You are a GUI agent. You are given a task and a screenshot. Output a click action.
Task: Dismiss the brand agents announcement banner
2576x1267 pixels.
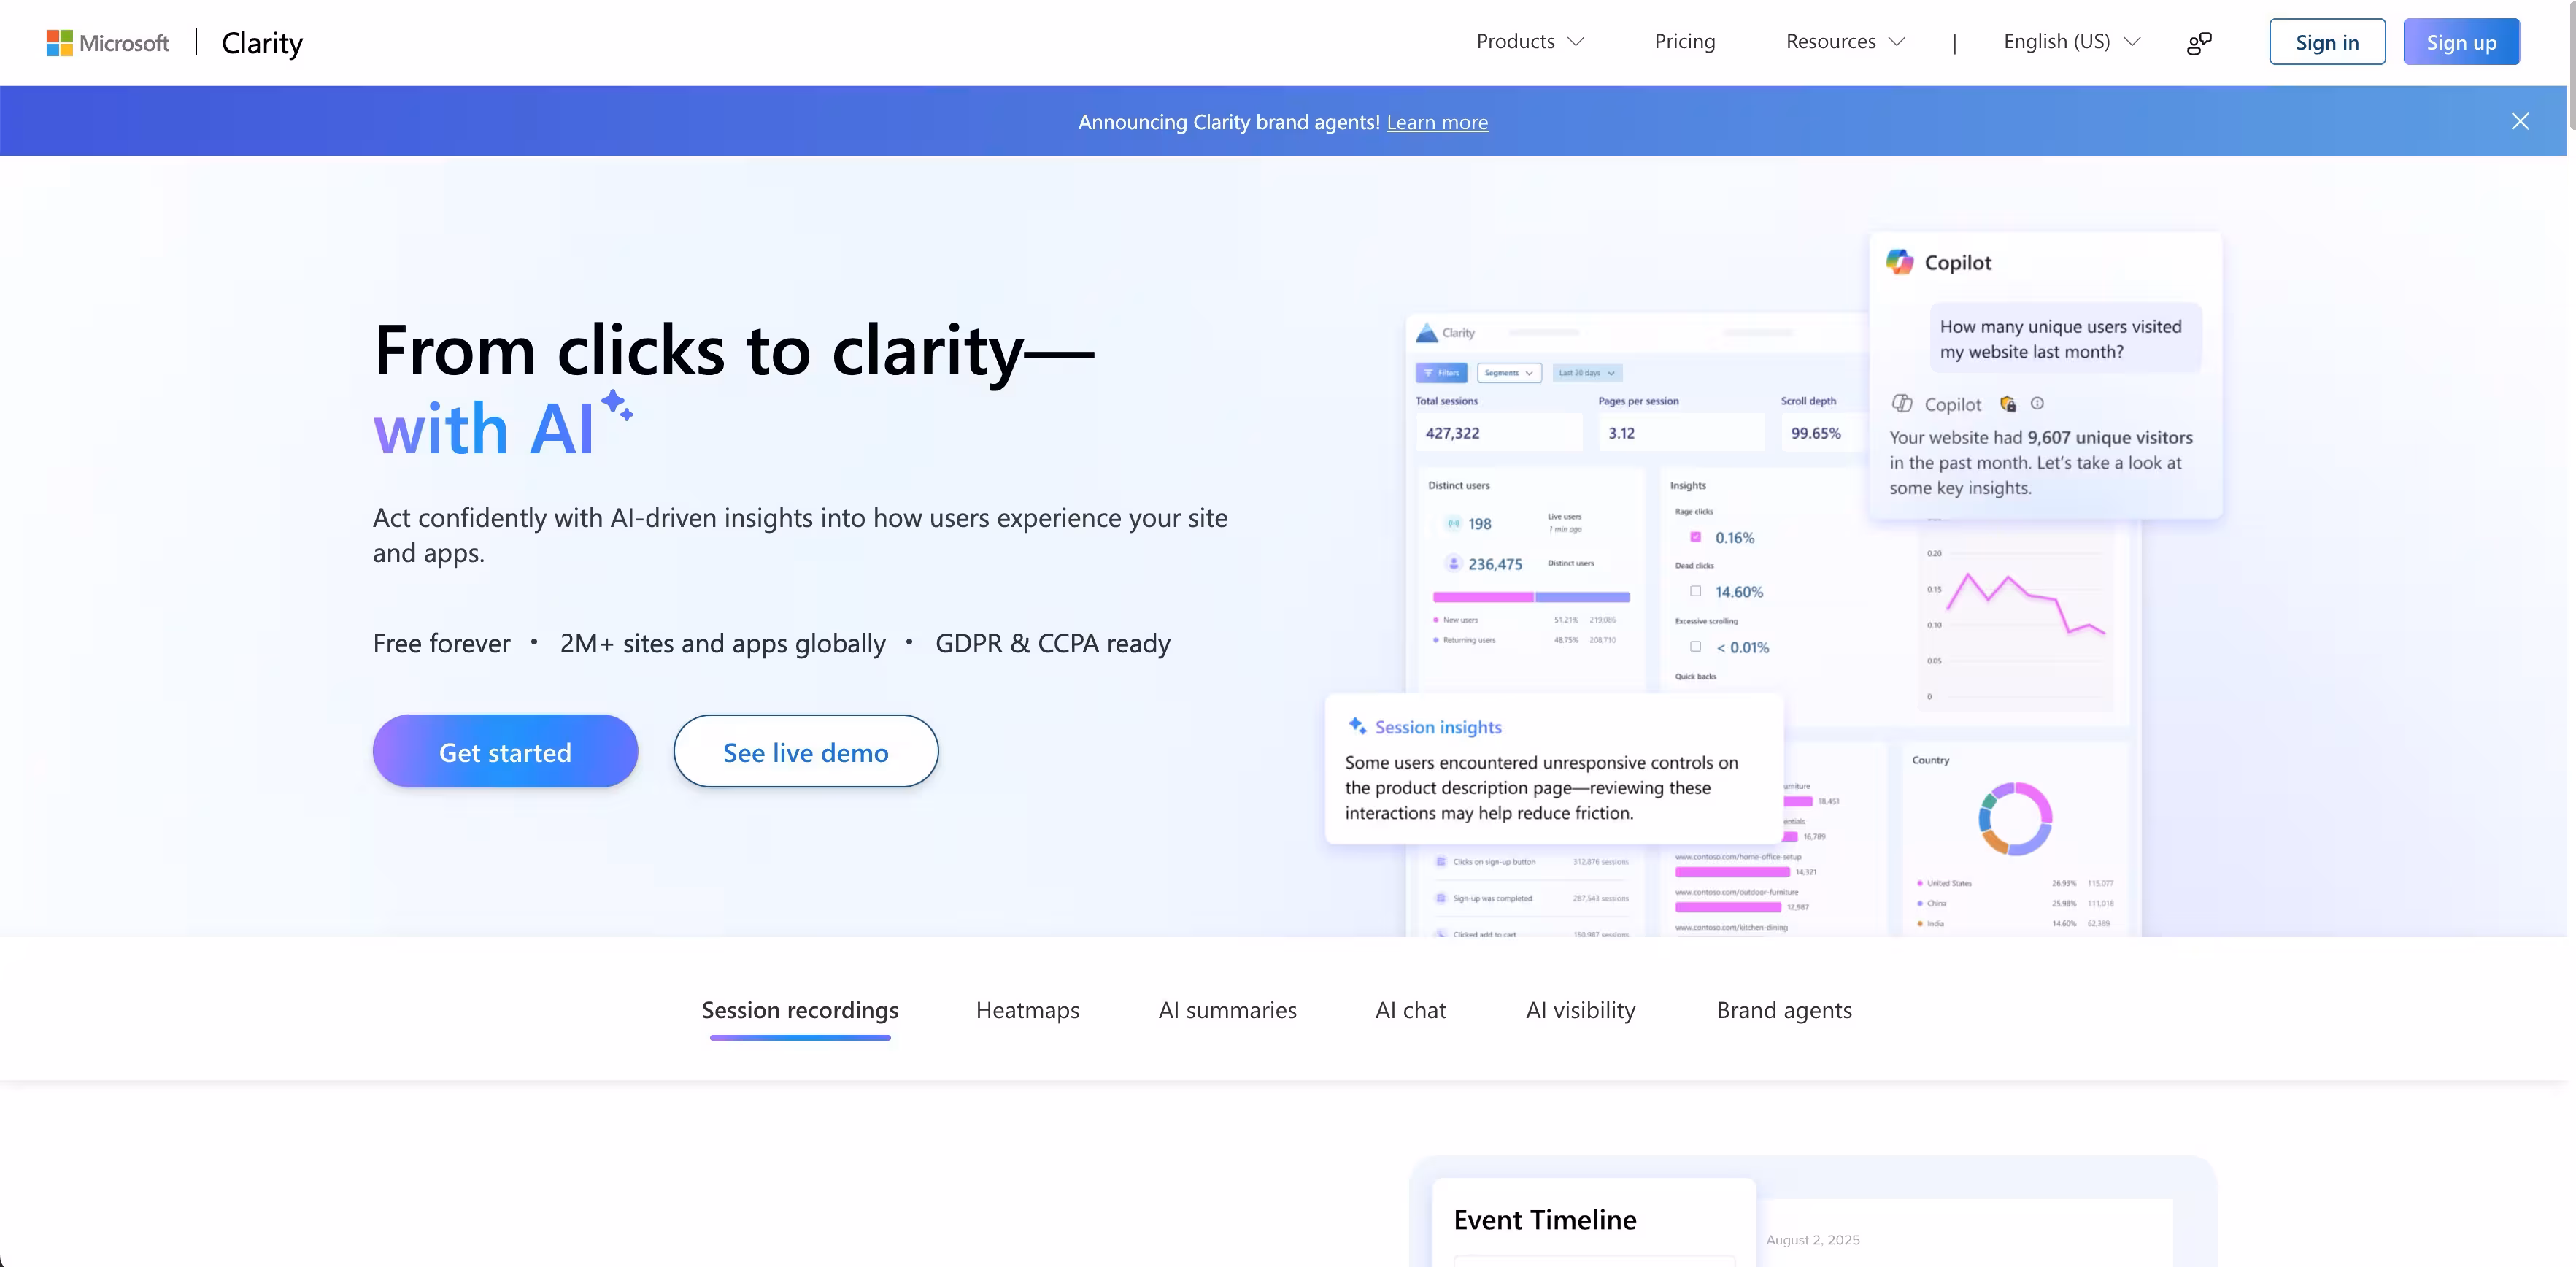pyautogui.click(x=2520, y=121)
